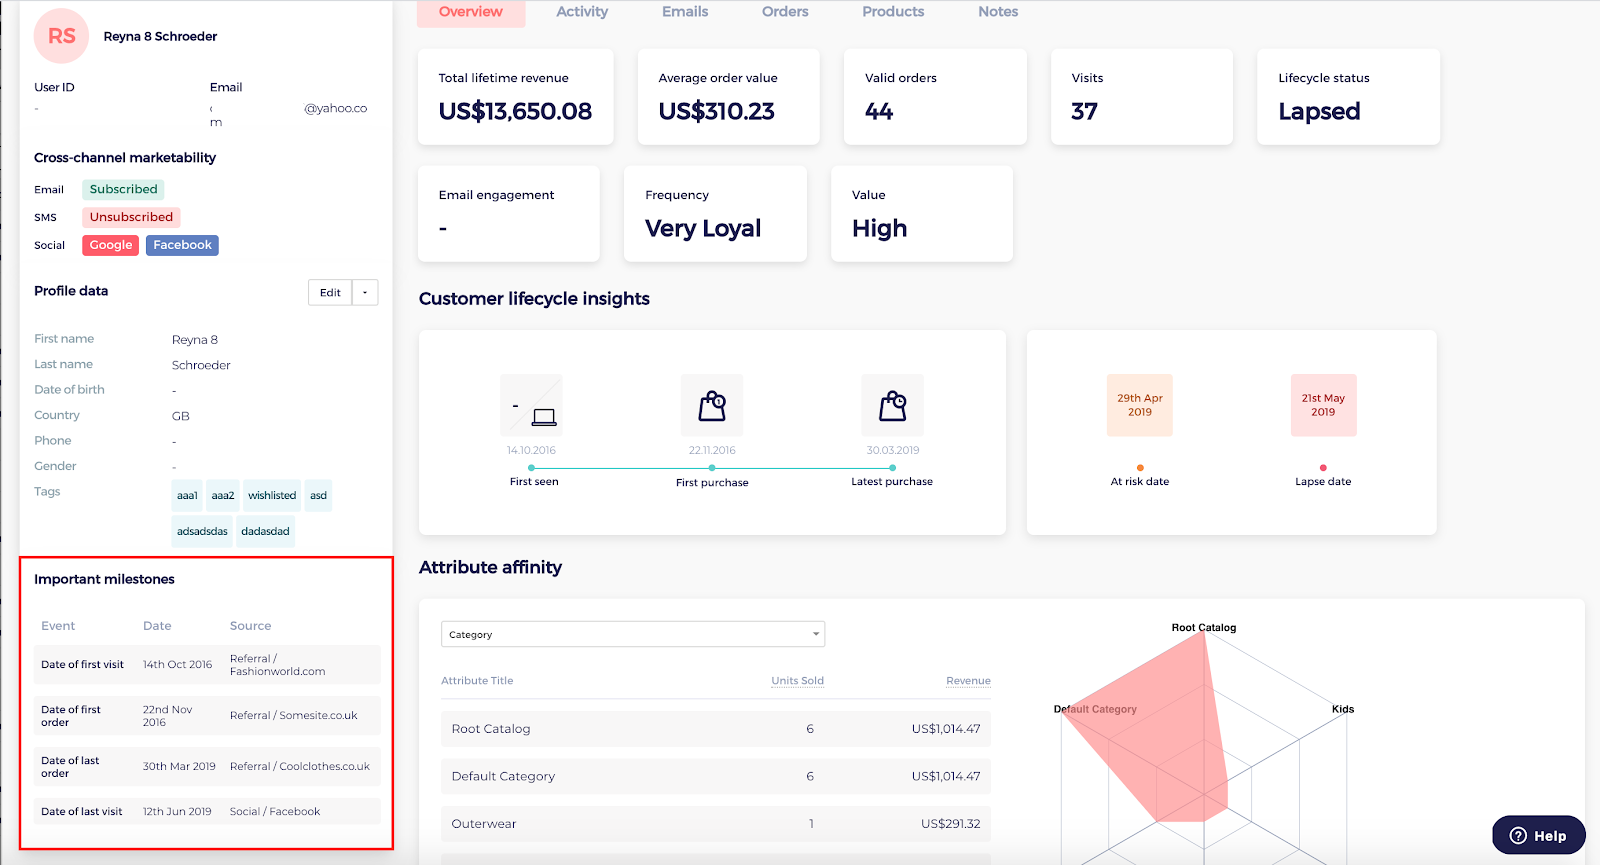Go to the Products tab
Viewport: 1600px width, 865px height.
click(x=893, y=12)
